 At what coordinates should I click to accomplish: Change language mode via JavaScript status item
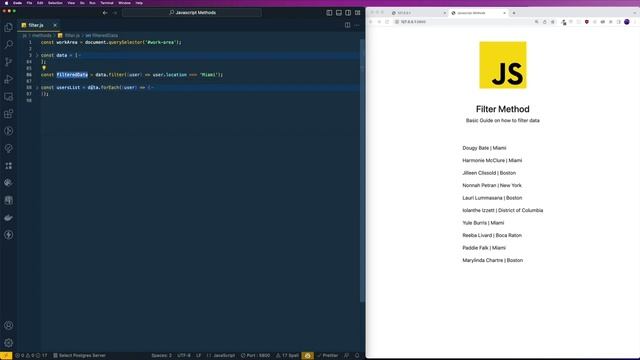click(221, 356)
